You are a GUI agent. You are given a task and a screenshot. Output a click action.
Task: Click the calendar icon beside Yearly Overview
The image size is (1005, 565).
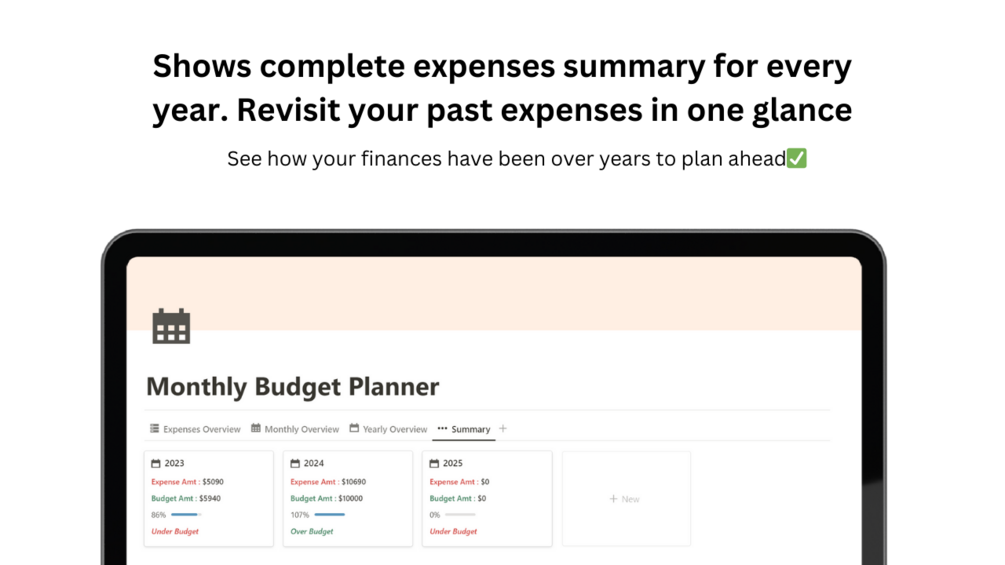[354, 429]
